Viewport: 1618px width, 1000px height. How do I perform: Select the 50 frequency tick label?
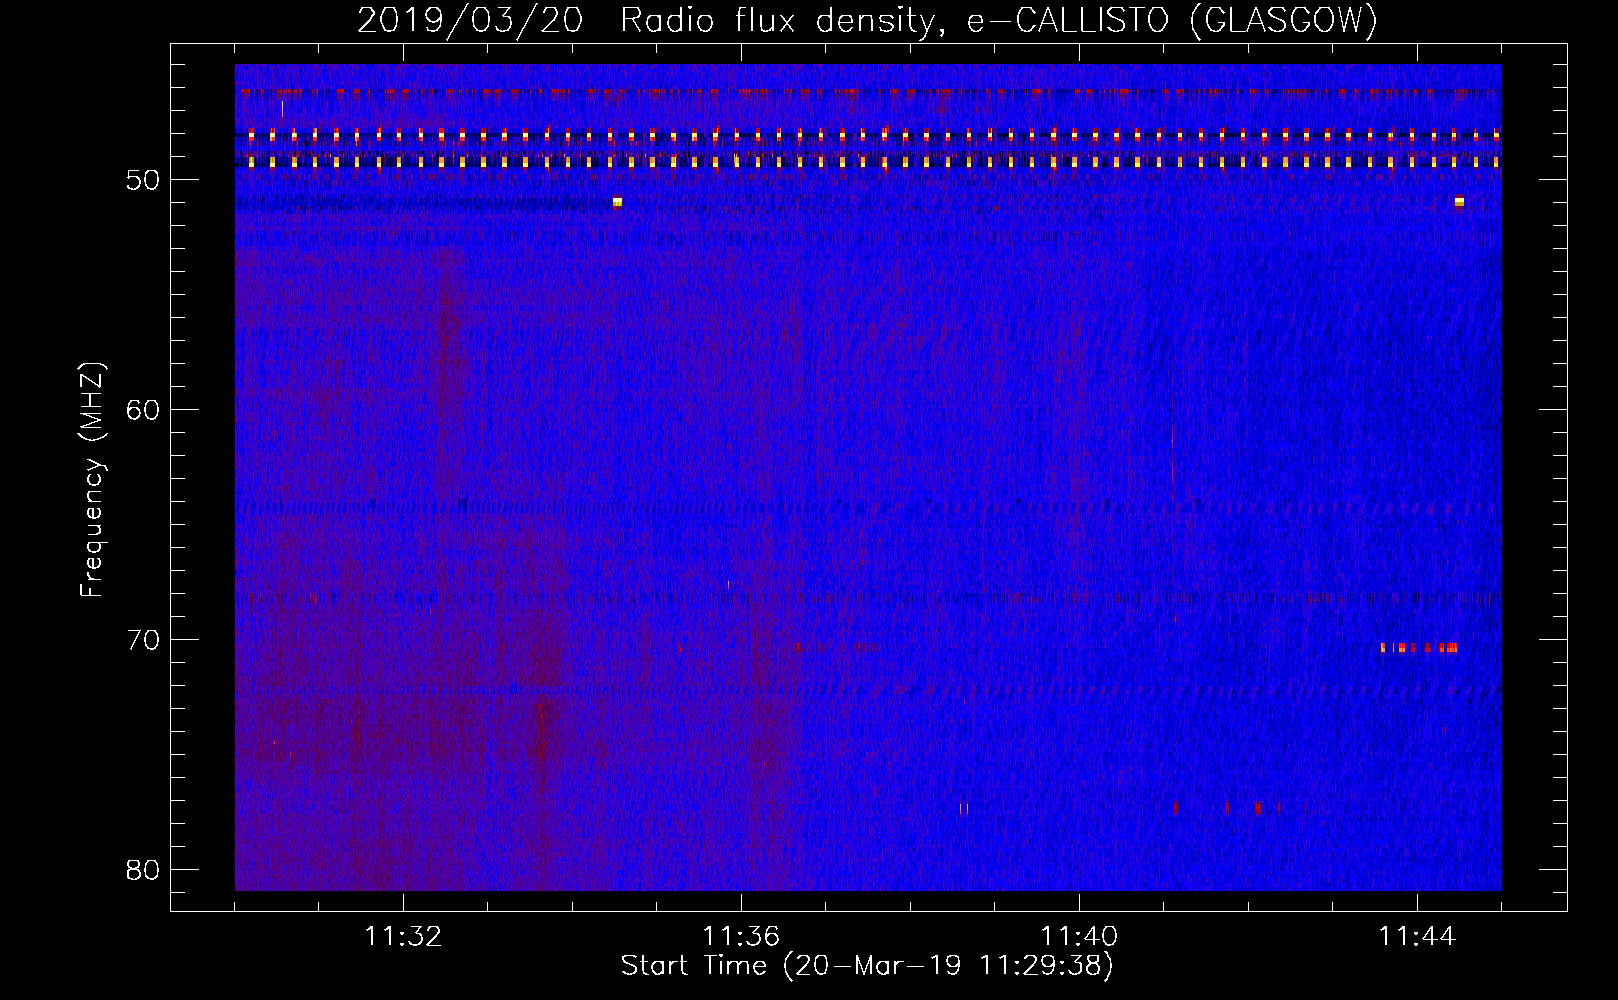(x=143, y=181)
